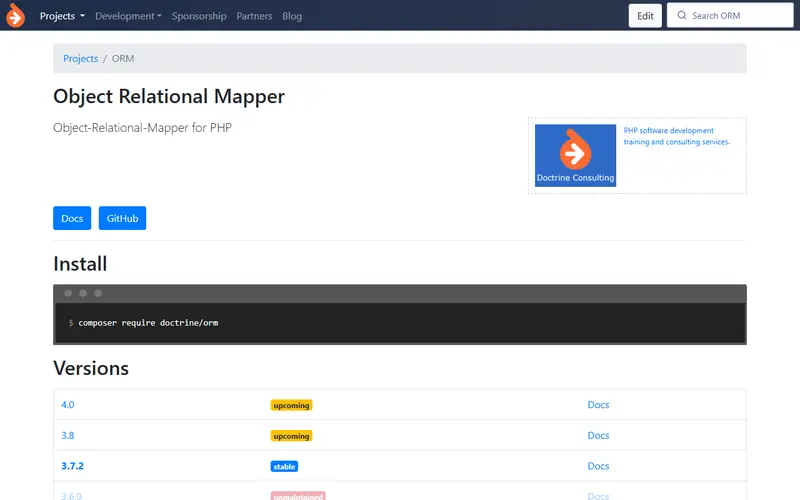Click the Object Relational Mapper heading
The width and height of the screenshot is (800, 500).
pyautogui.click(x=169, y=96)
